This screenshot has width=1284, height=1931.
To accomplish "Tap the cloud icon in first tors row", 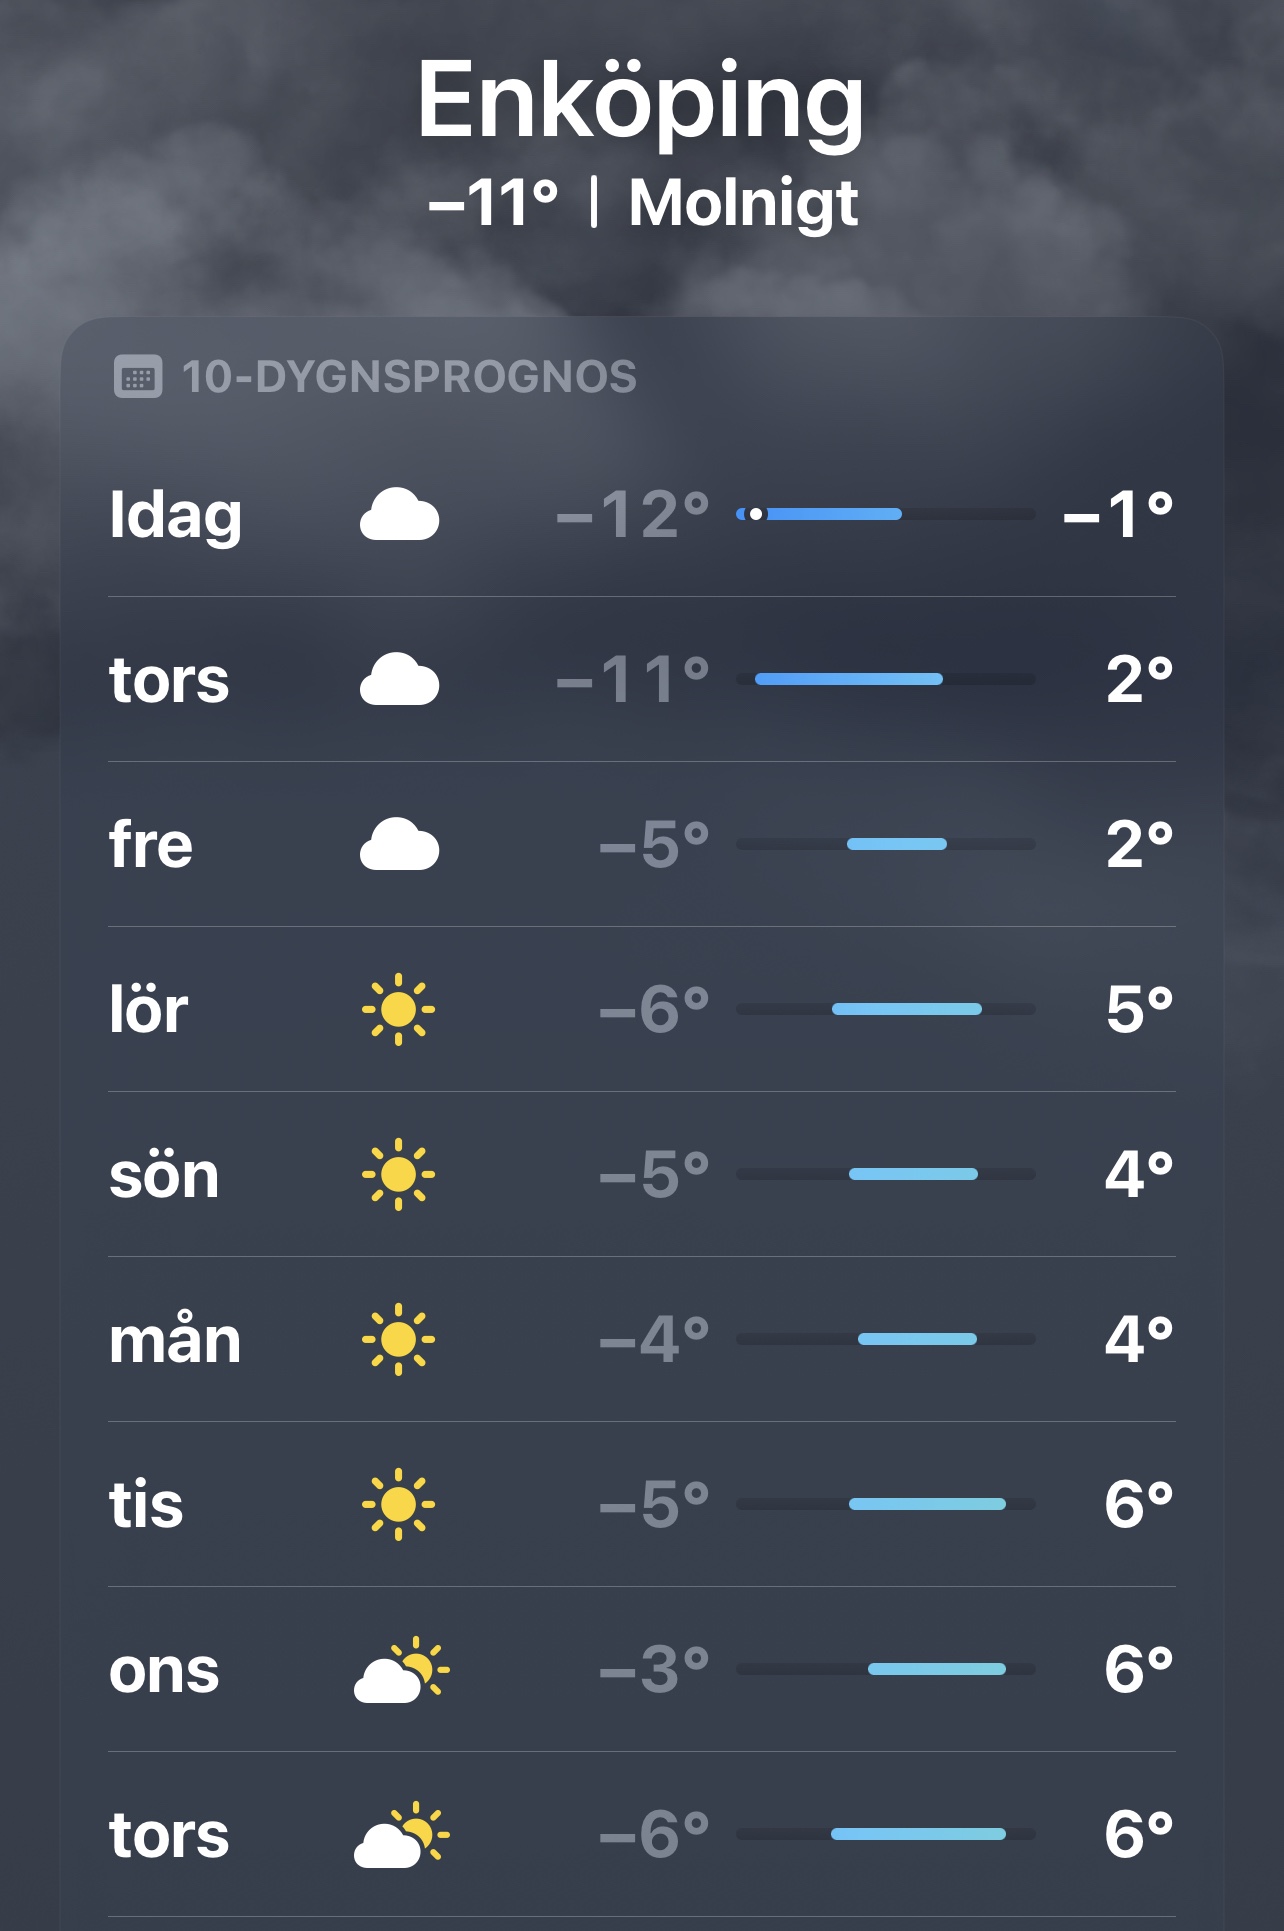I will tap(399, 680).
